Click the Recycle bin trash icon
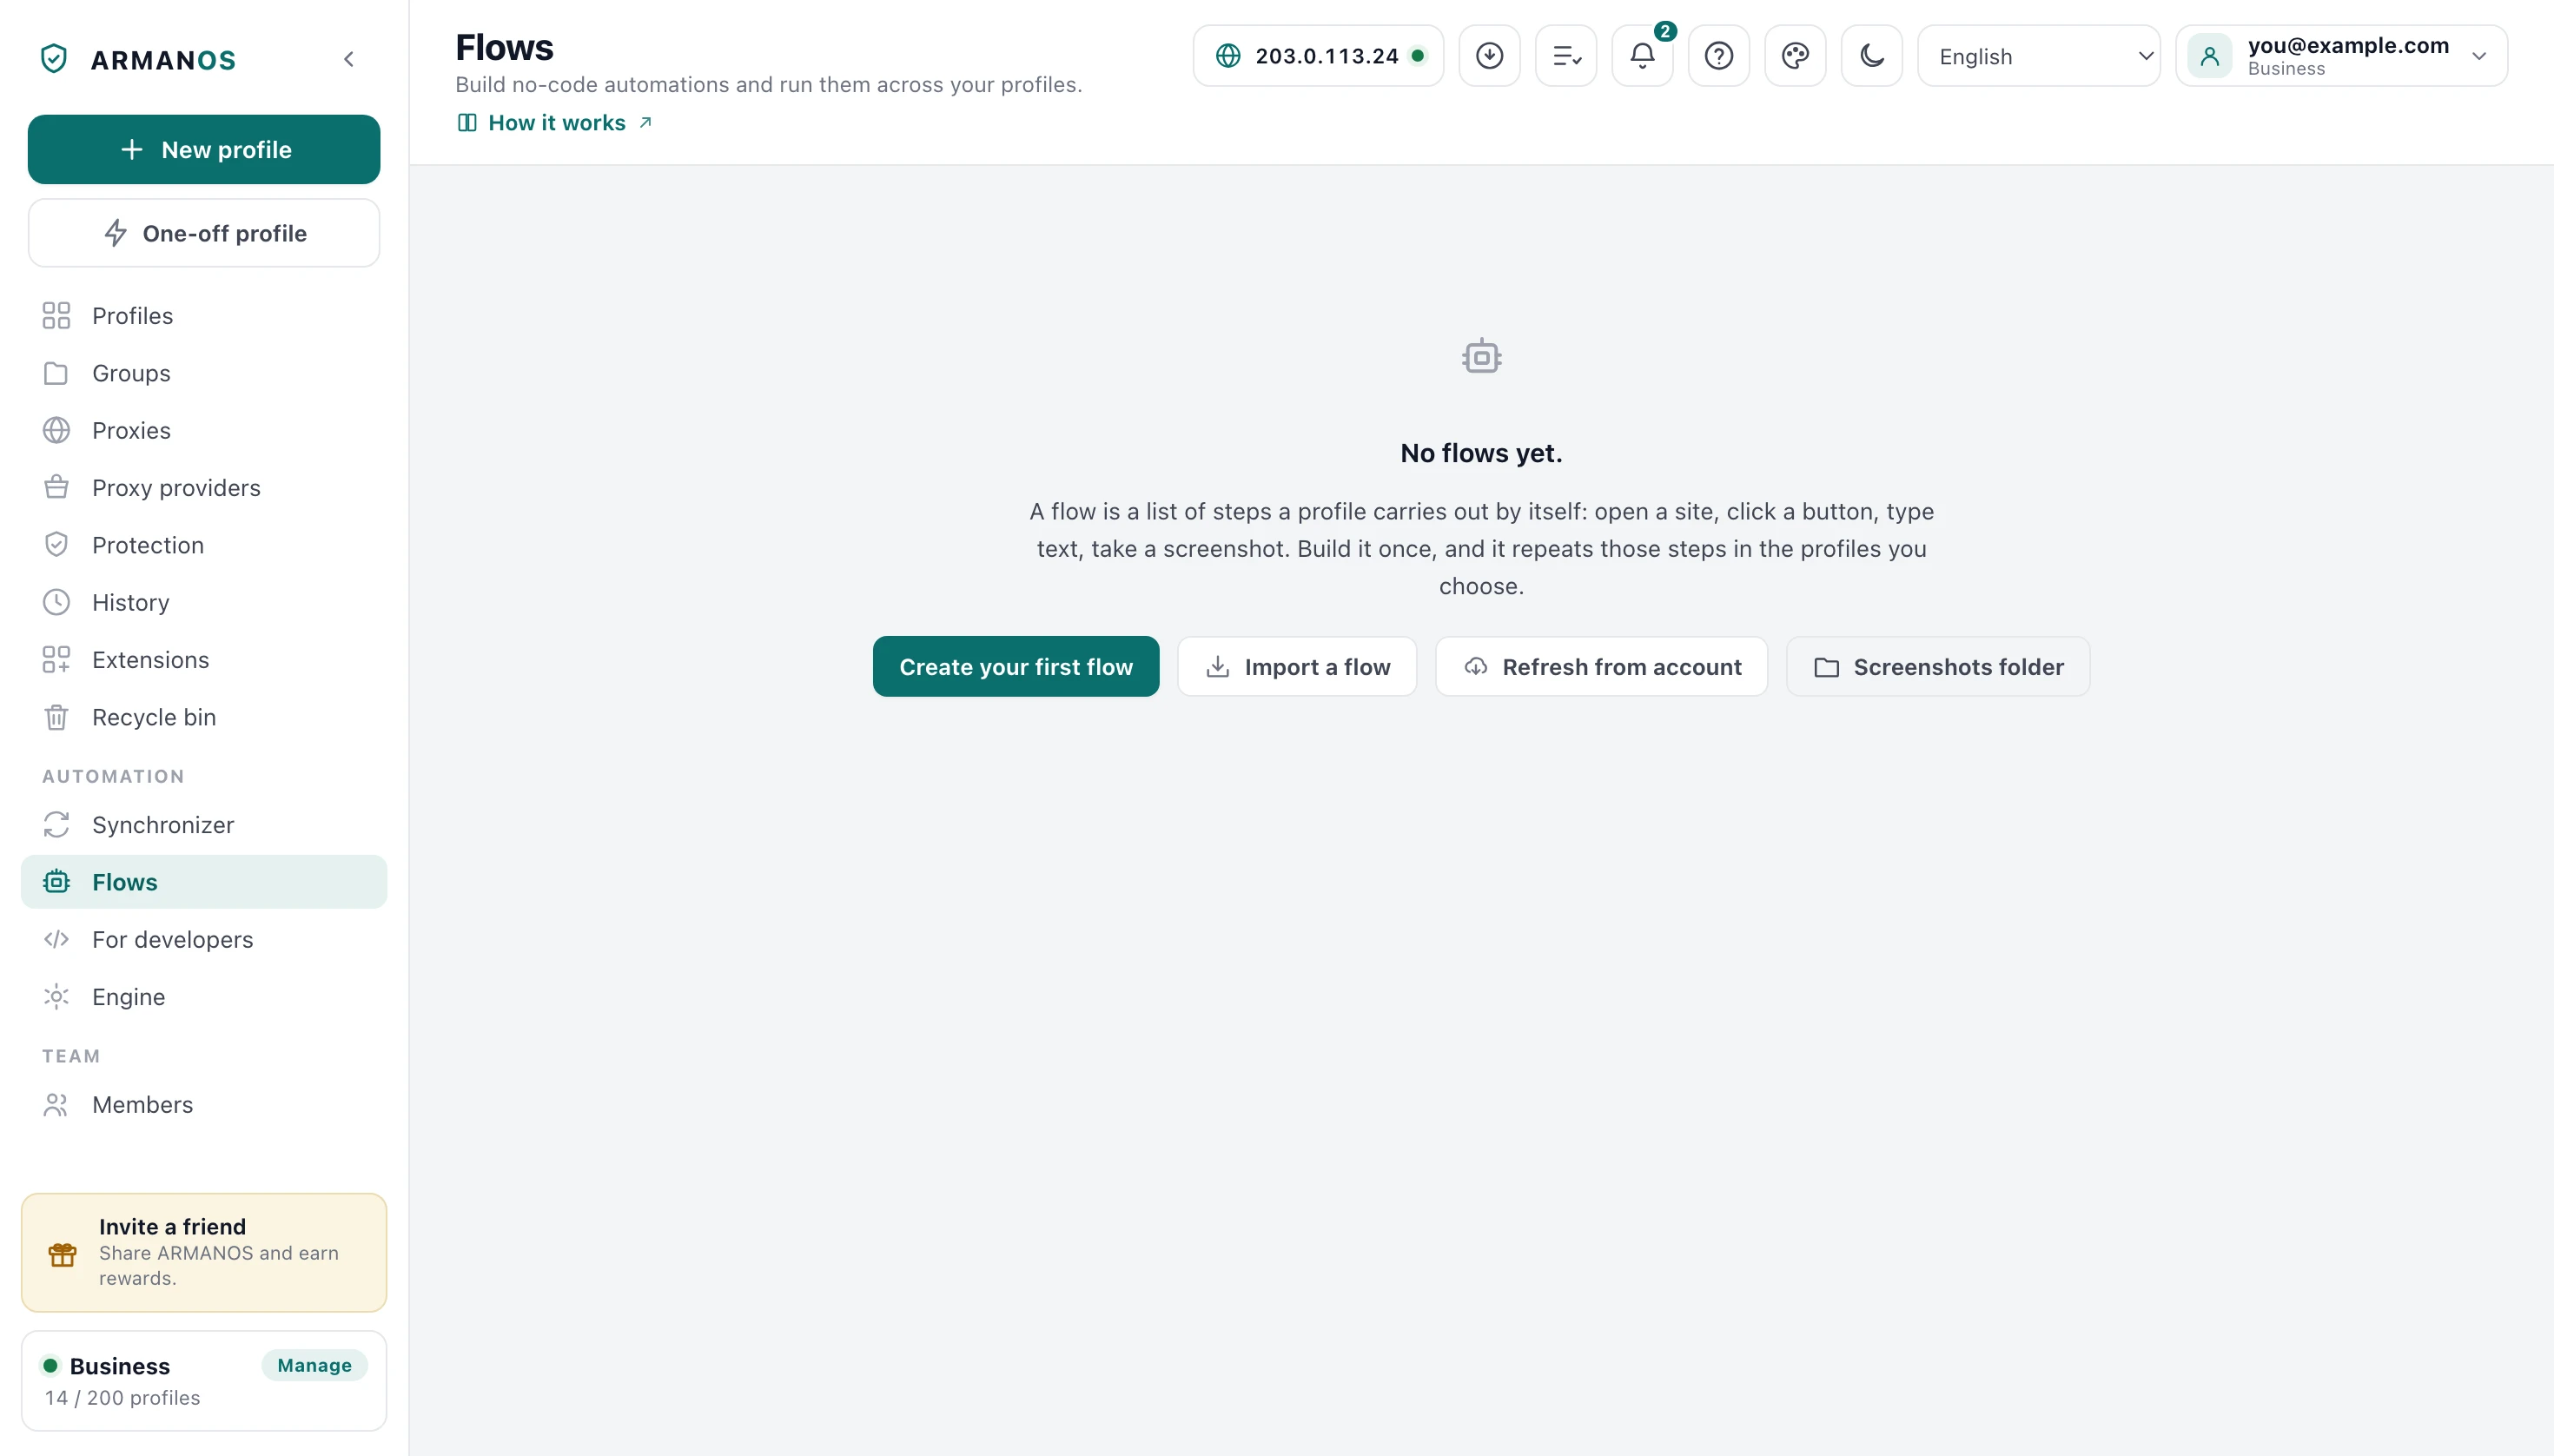The height and width of the screenshot is (1456, 2554). pyautogui.click(x=56, y=717)
